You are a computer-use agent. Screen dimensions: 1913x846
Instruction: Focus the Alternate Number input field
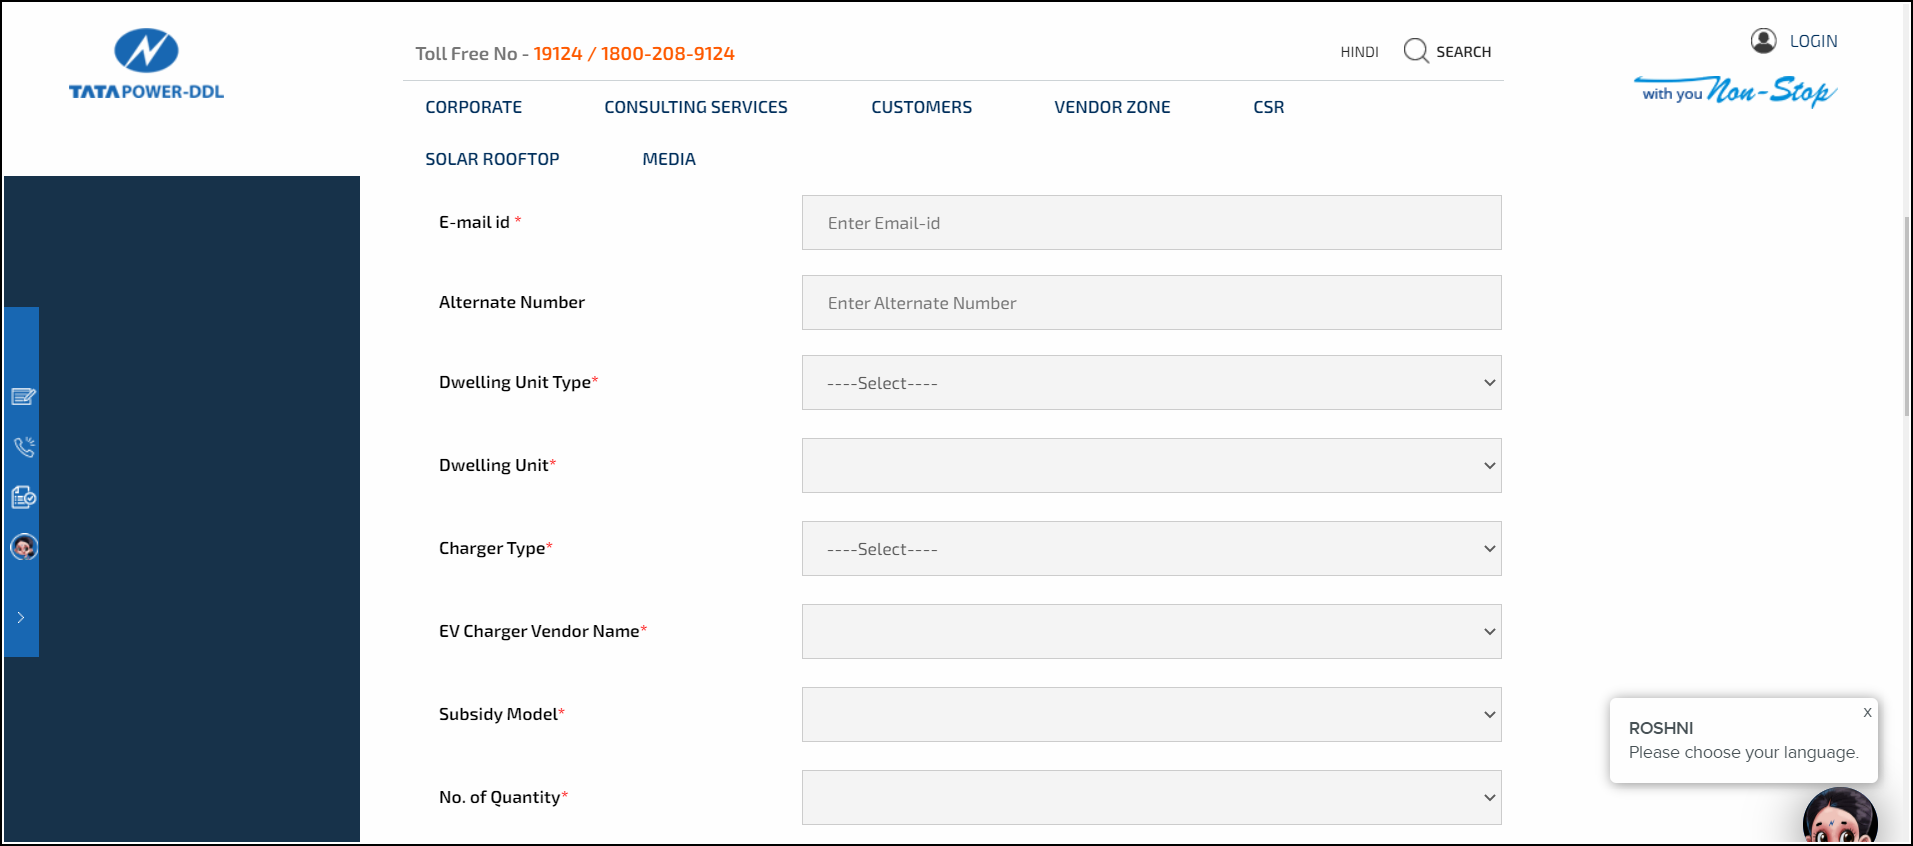[x=1152, y=303]
